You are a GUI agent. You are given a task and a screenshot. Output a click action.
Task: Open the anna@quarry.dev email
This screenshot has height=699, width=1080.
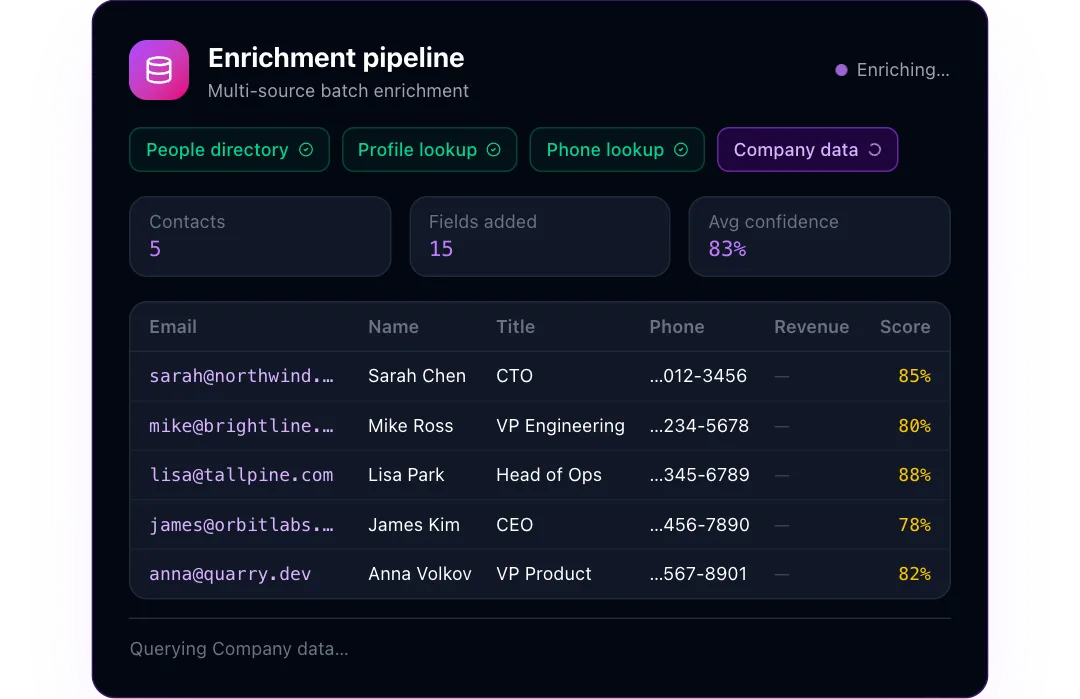coord(230,574)
